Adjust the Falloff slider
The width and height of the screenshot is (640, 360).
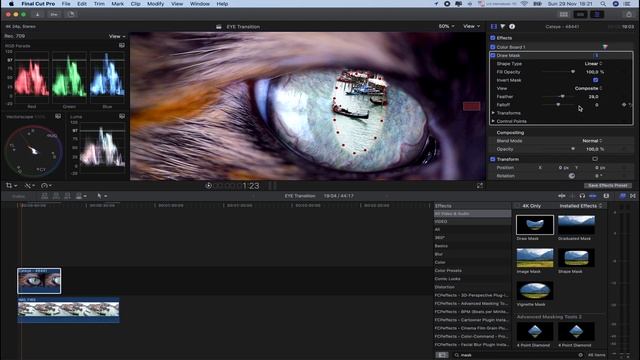pos(558,105)
